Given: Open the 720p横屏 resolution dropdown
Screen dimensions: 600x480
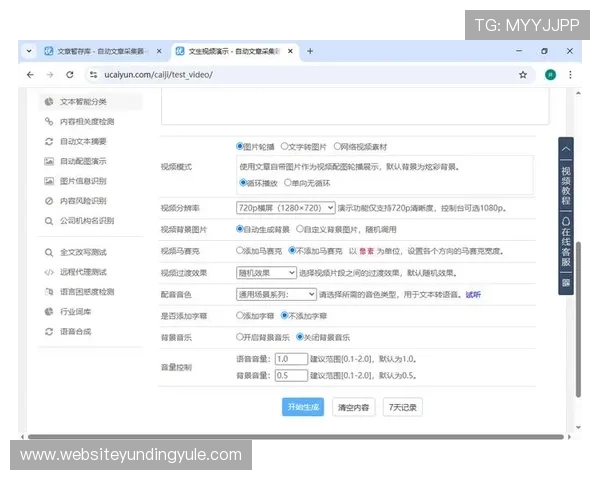Looking at the screenshot, I should pyautogui.click(x=285, y=208).
